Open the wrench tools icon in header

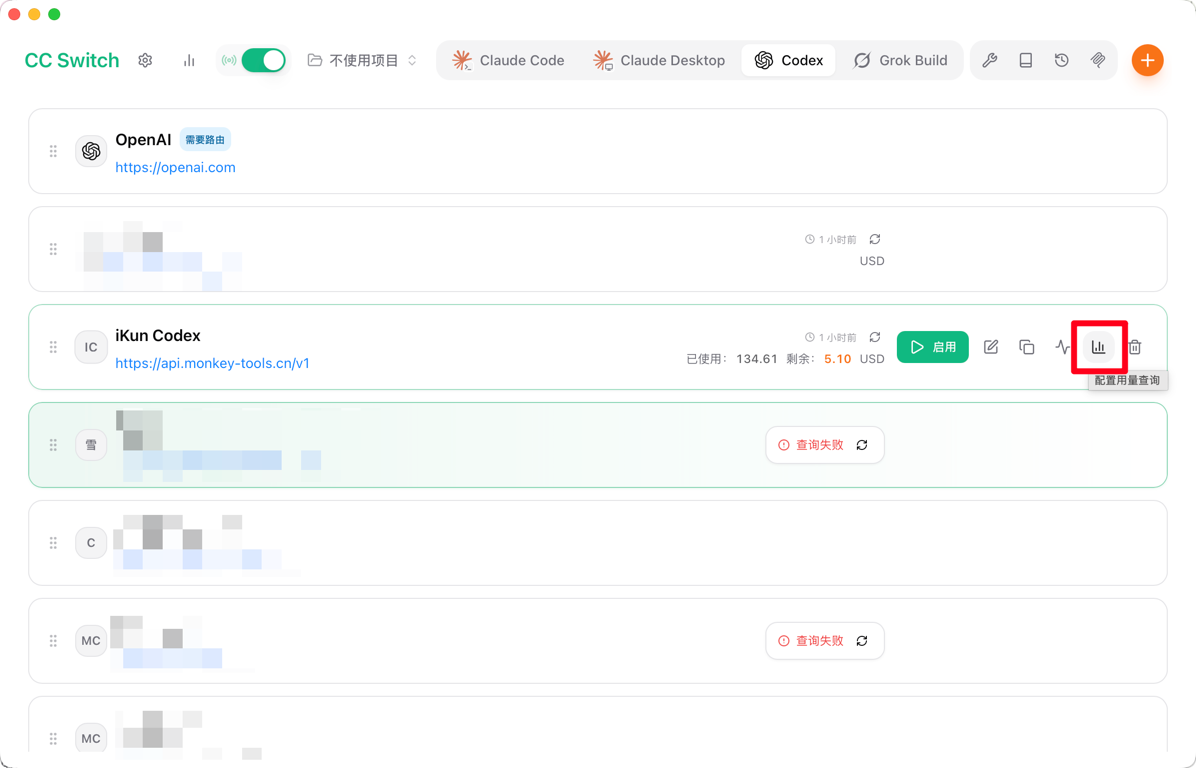point(989,60)
